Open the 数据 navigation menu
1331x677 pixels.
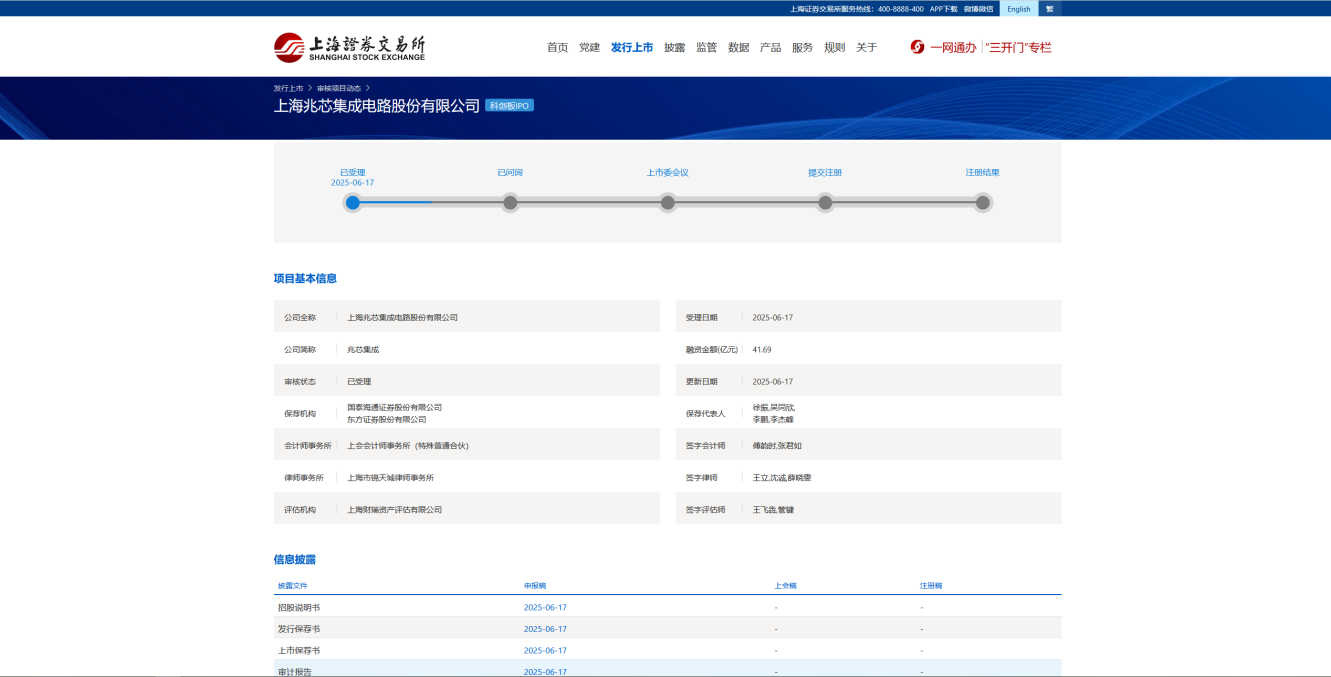coord(739,47)
